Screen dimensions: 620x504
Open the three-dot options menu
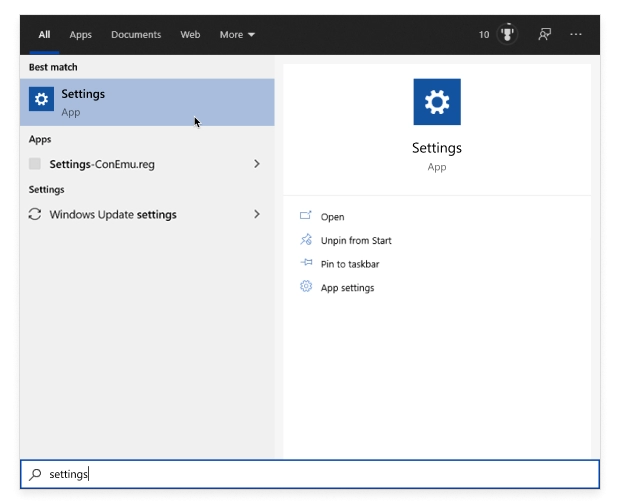(576, 34)
